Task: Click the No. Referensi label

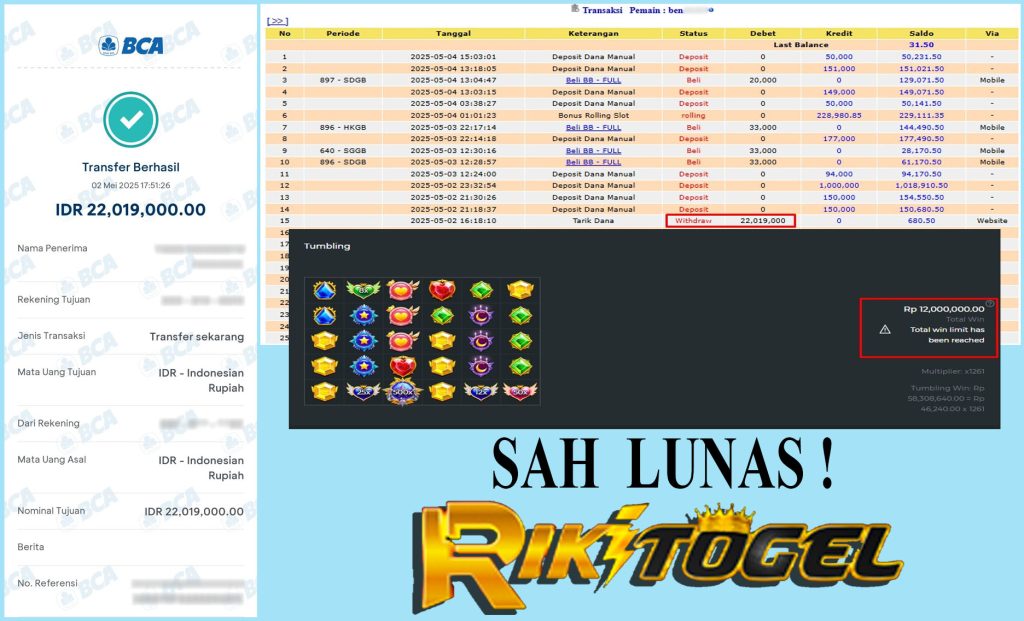Action: click(x=48, y=583)
